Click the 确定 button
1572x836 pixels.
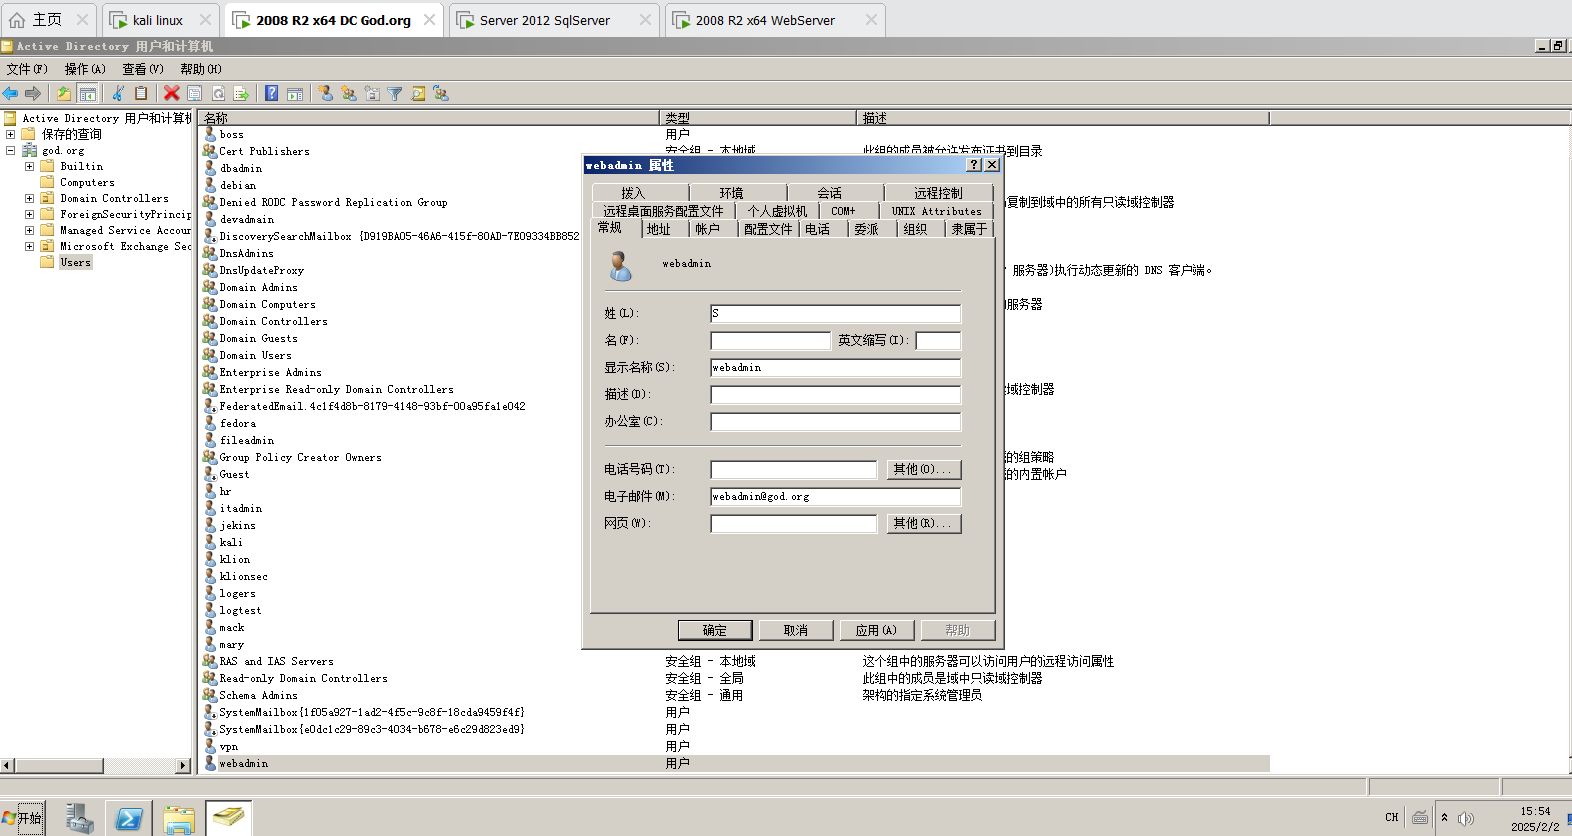pos(715,630)
